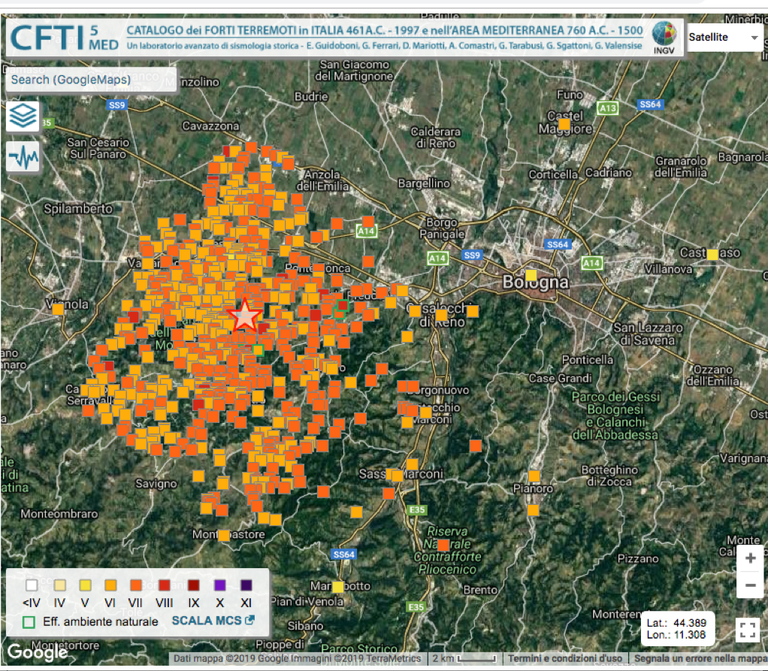Click the Google logo on map

click(x=38, y=652)
